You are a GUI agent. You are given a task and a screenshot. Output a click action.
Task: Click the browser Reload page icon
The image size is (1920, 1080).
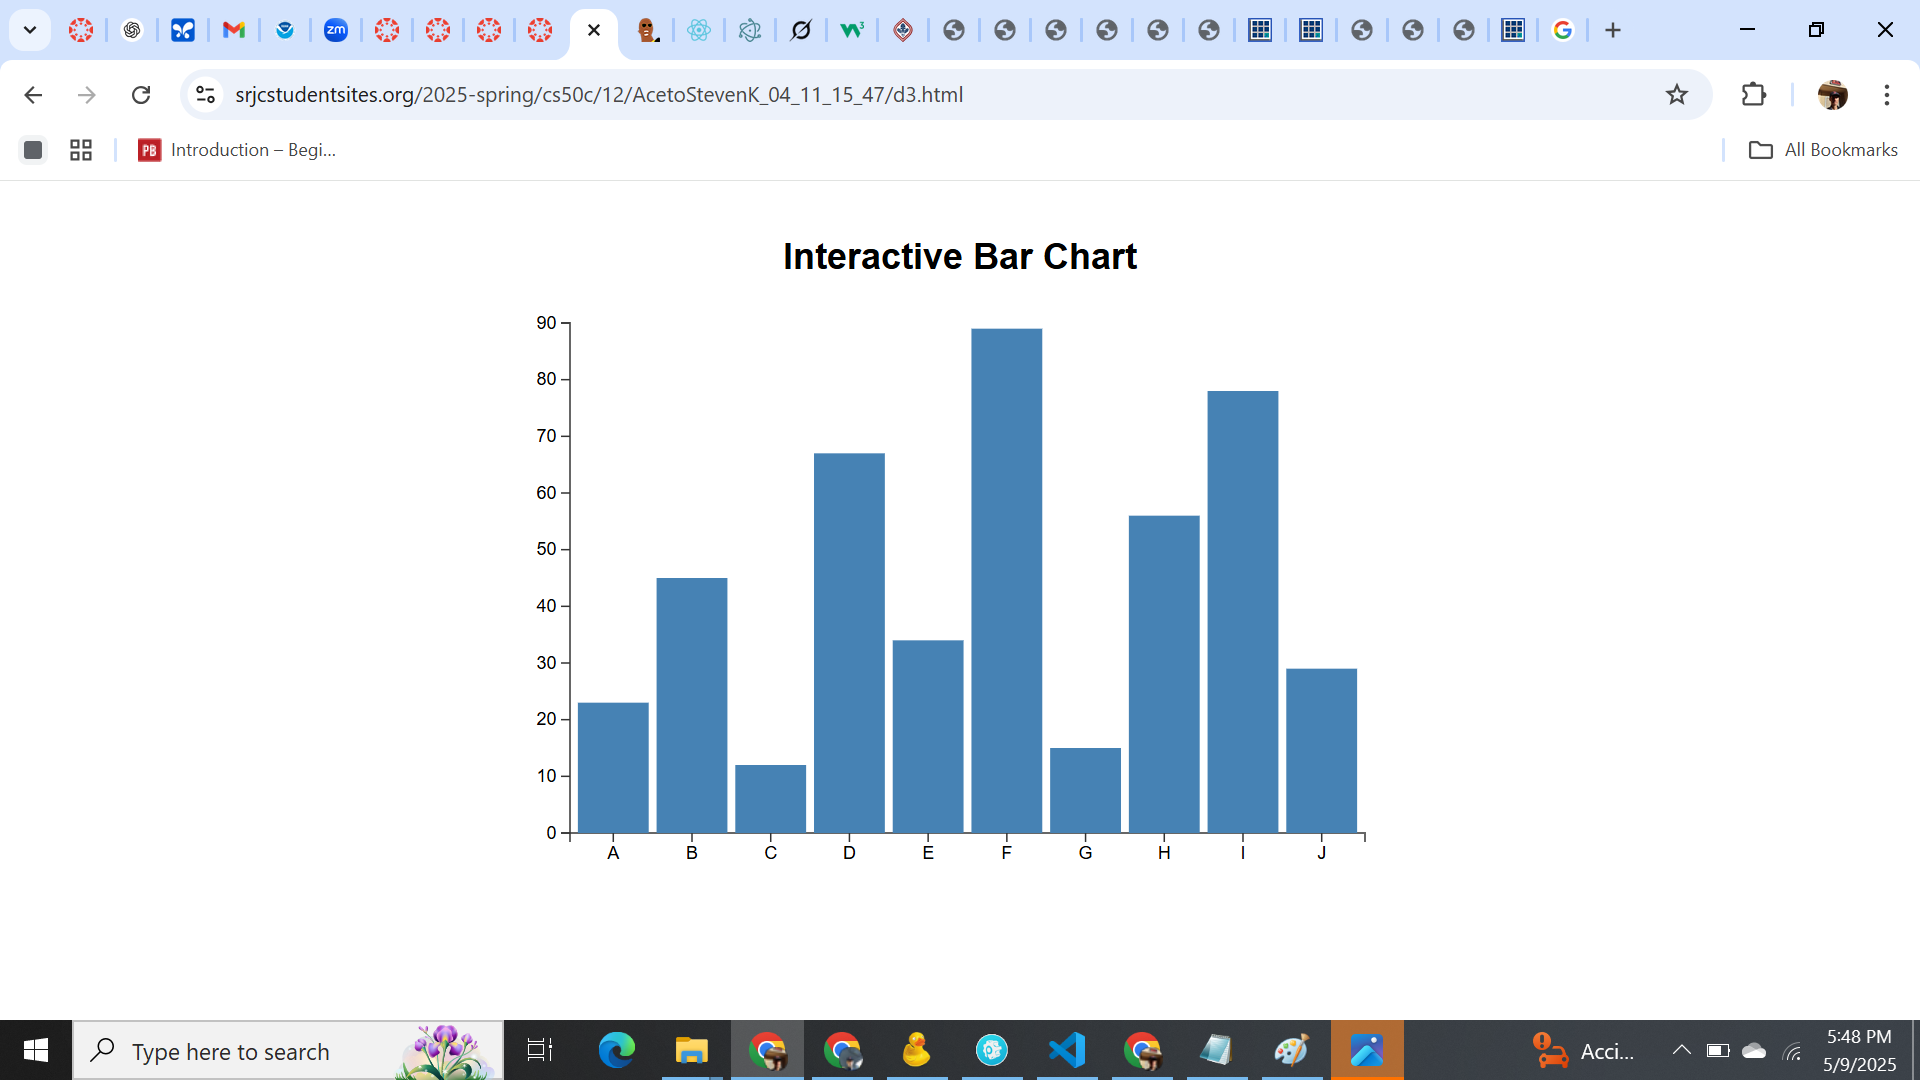tap(141, 94)
